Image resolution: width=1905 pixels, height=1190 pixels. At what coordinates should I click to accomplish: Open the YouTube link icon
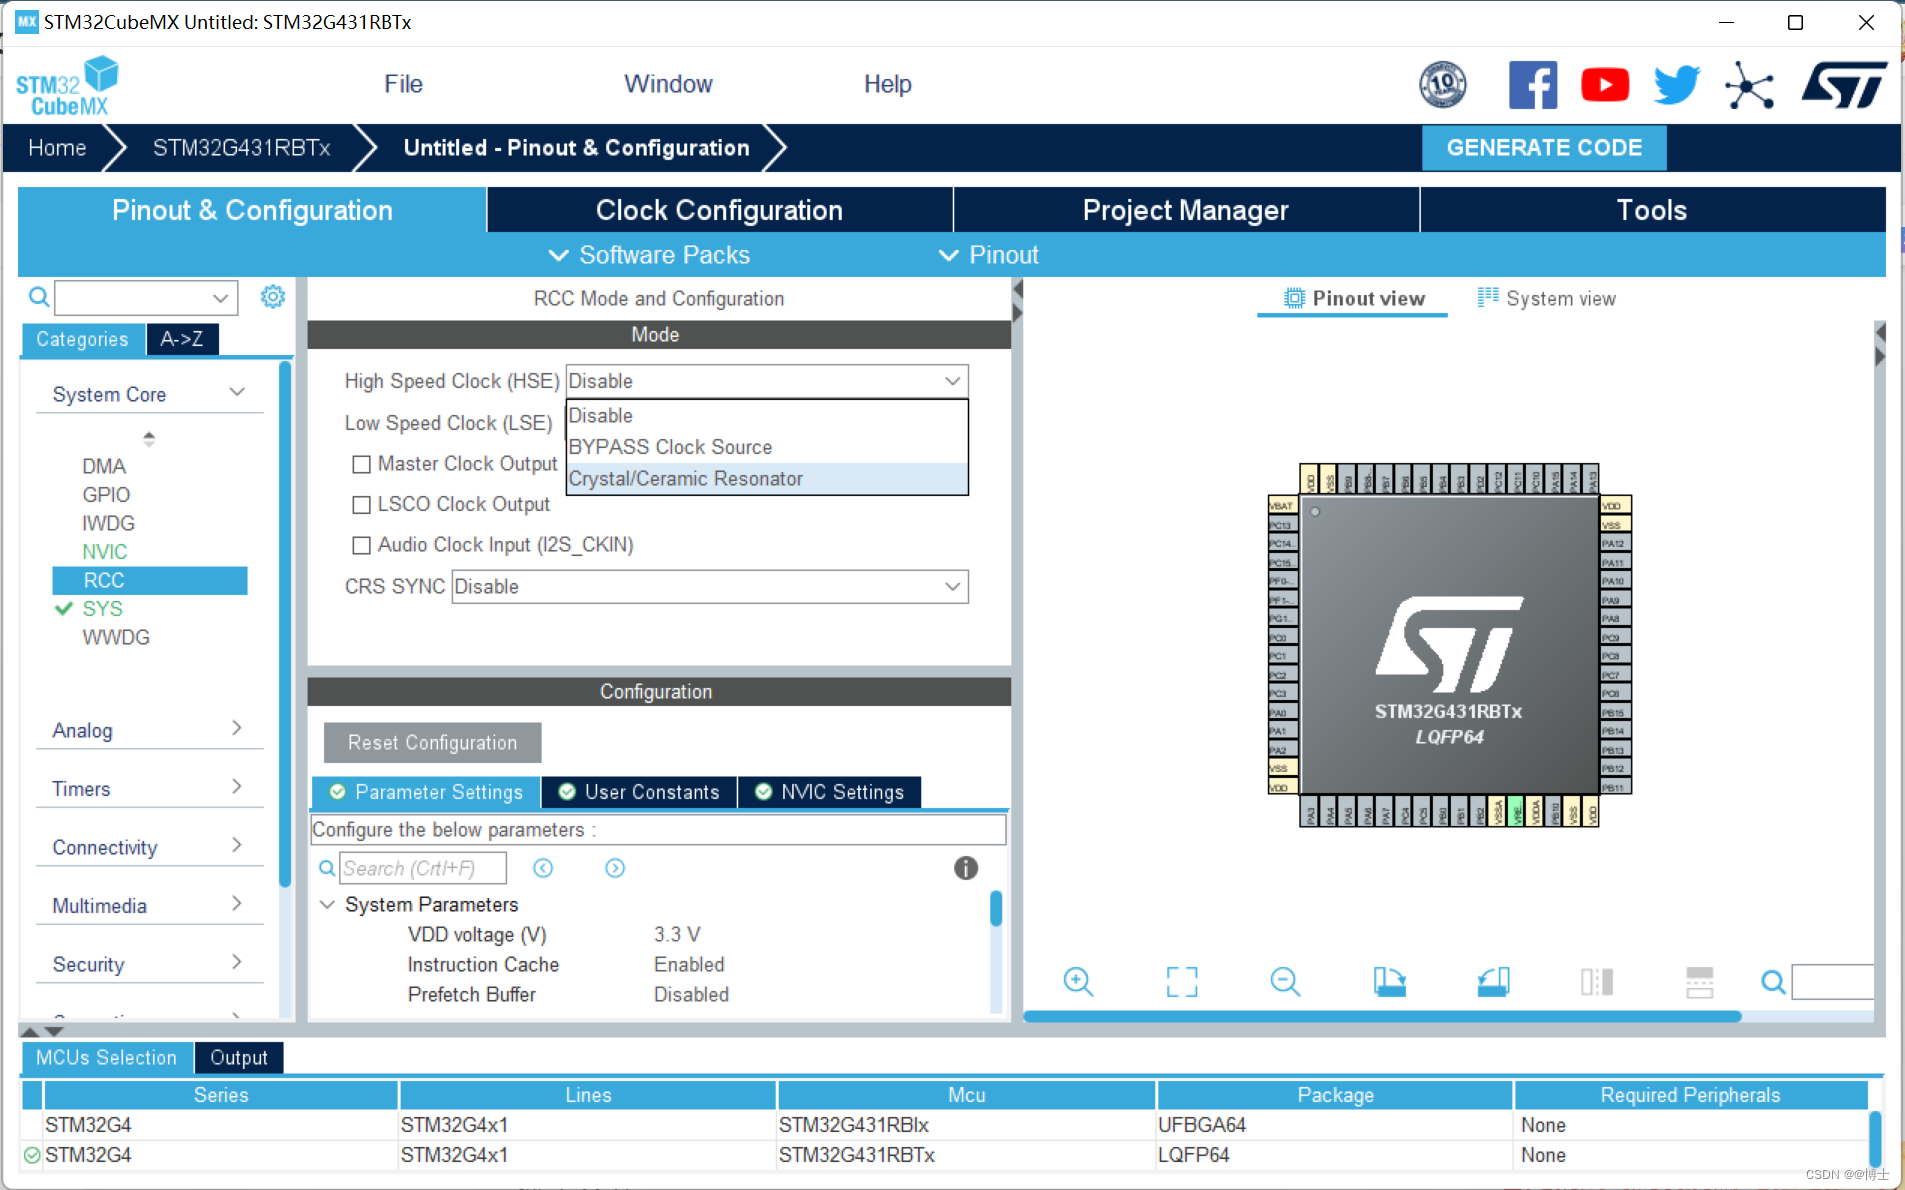coord(1604,85)
